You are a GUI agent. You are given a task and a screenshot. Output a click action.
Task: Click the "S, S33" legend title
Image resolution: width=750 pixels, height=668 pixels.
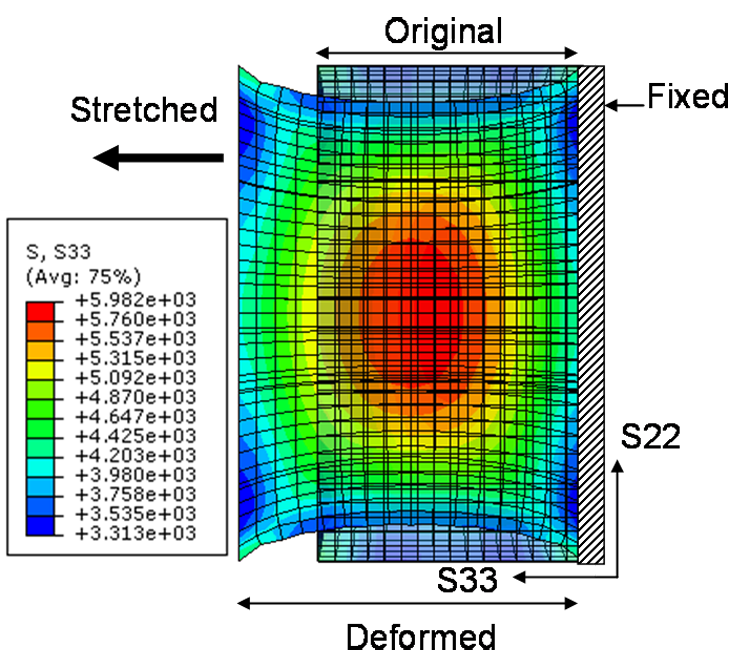(56, 254)
